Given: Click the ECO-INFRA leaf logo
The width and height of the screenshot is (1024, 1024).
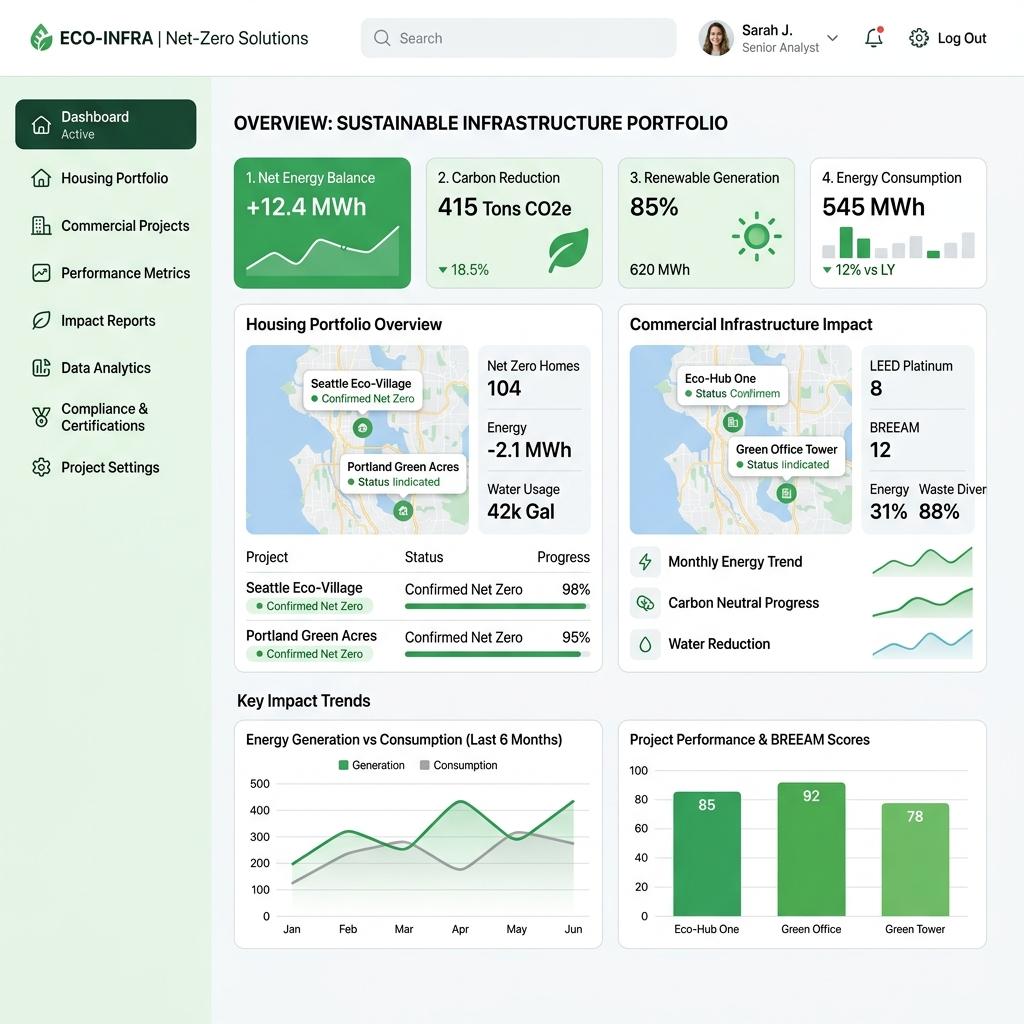Looking at the screenshot, I should [x=41, y=38].
